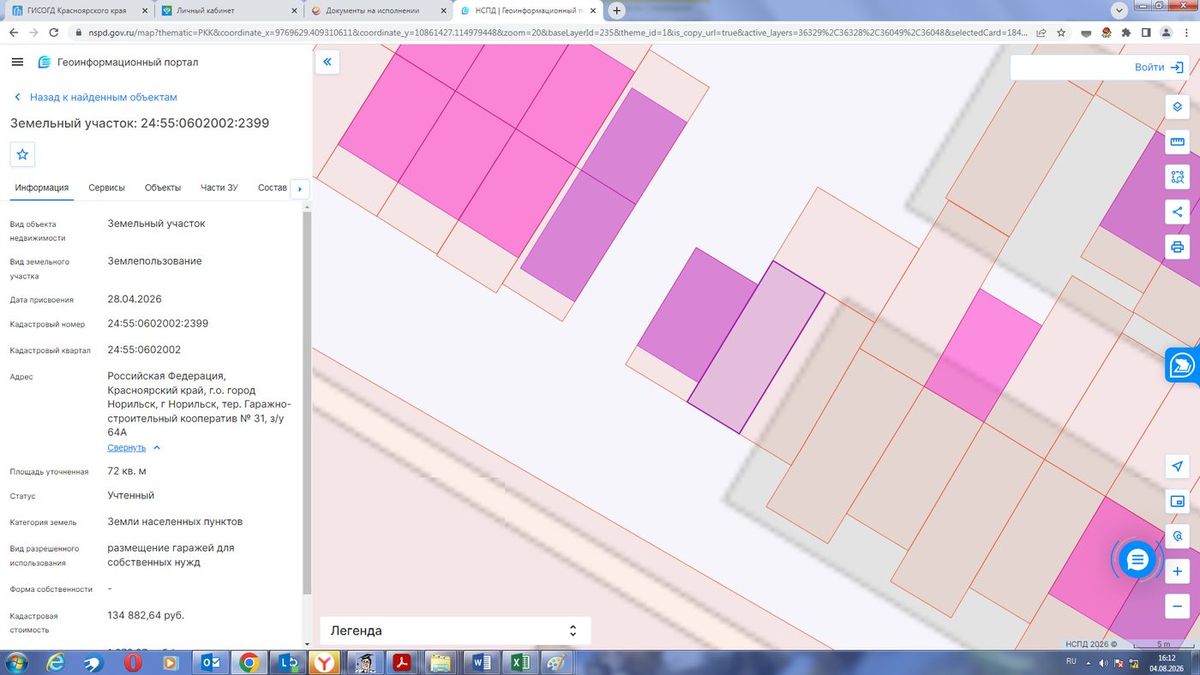
Task: Open Internet Explorer from the taskbar
Action: tap(55, 662)
